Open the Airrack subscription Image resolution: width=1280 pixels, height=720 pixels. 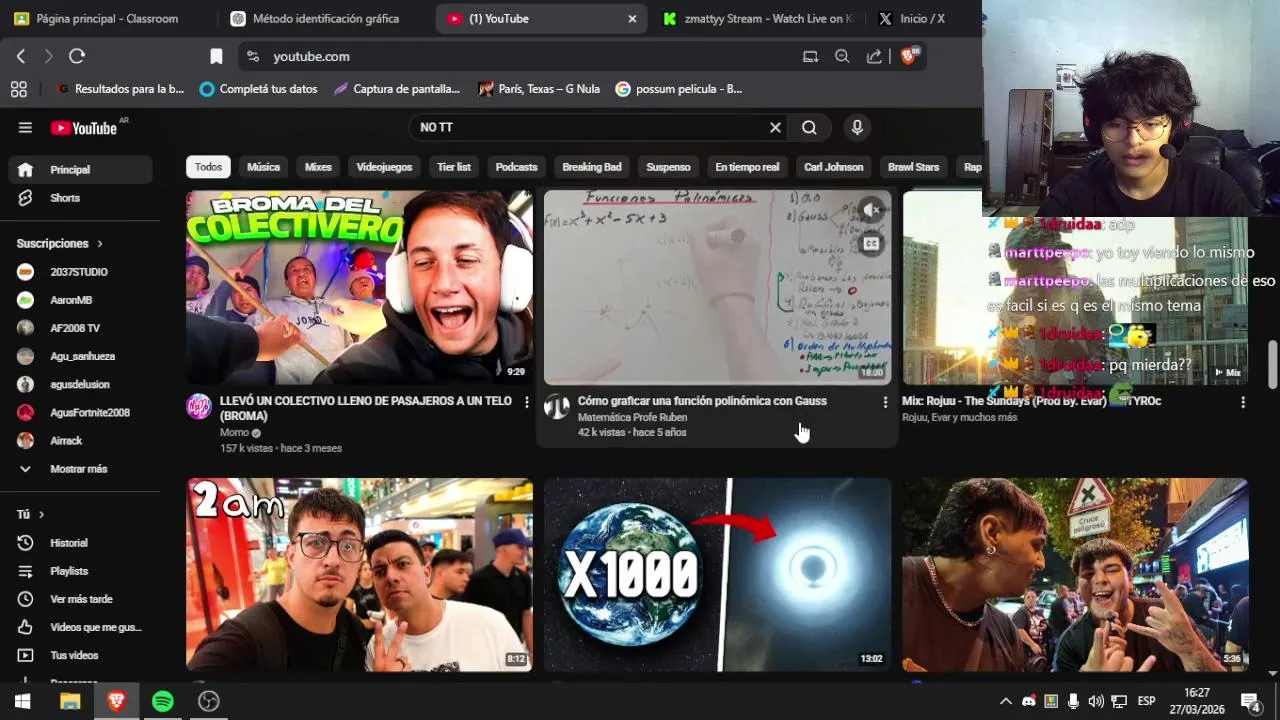[80, 440]
